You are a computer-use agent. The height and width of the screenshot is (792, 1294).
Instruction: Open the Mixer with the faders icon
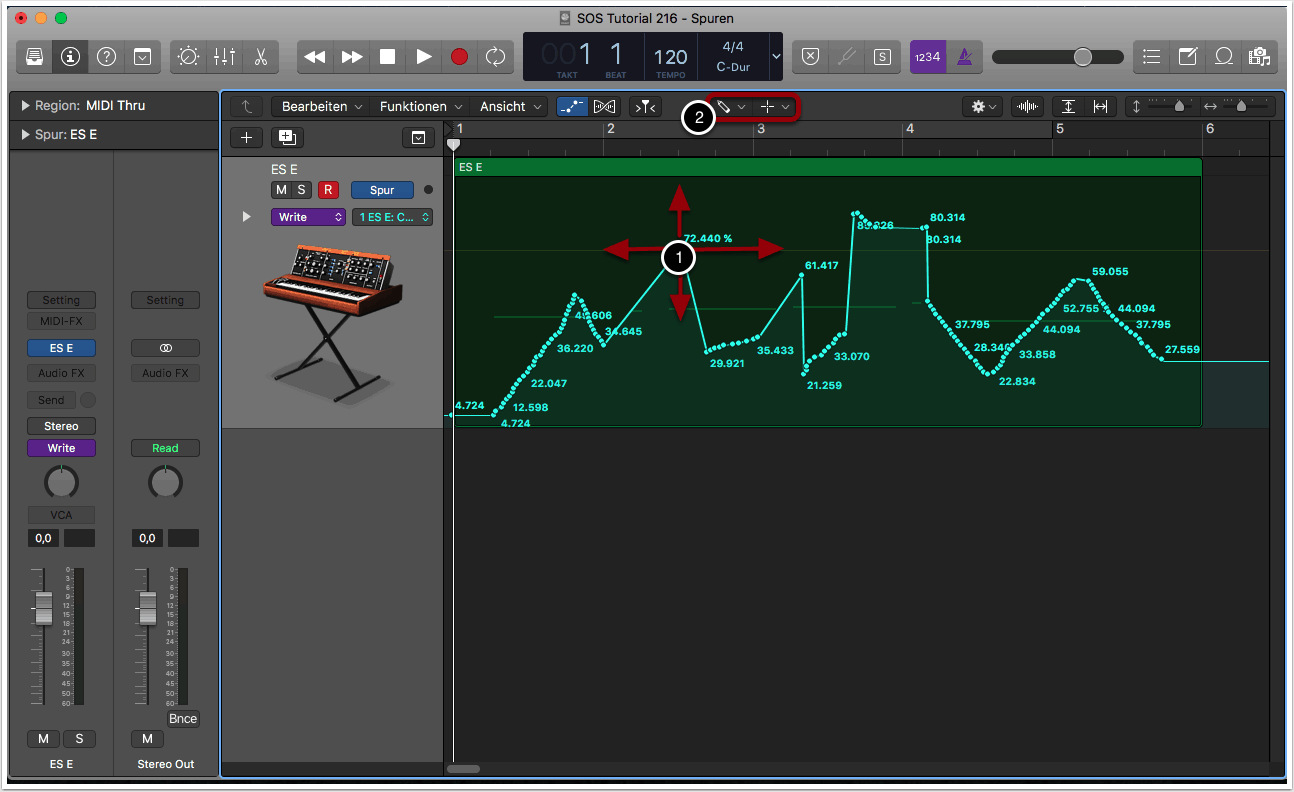pos(224,57)
